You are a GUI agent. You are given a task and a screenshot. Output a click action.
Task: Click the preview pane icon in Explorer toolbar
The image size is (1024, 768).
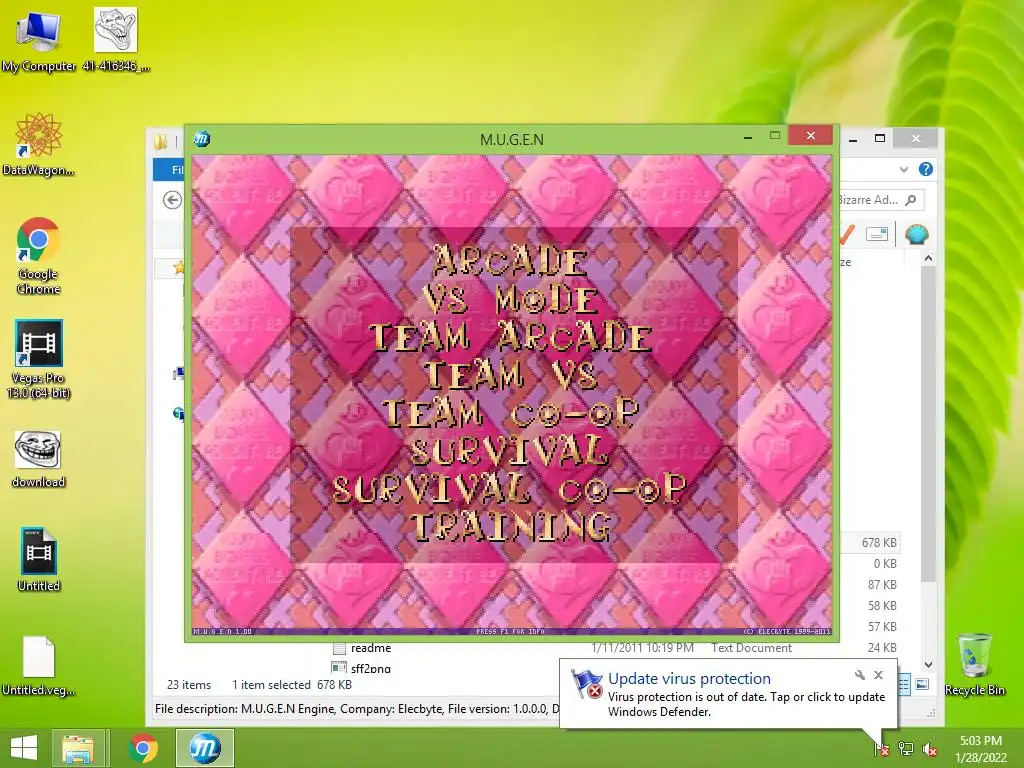pyautogui.click(x=876, y=234)
